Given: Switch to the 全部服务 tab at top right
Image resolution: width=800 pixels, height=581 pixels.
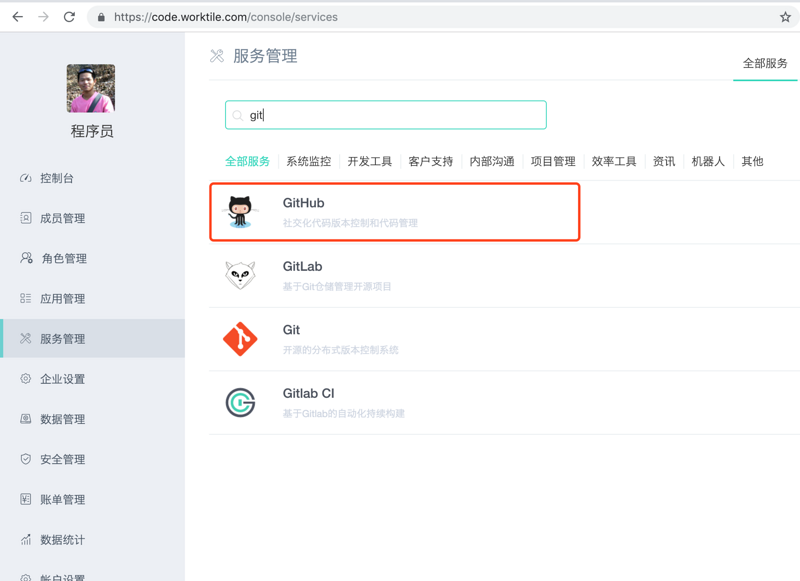Looking at the screenshot, I should [x=765, y=63].
